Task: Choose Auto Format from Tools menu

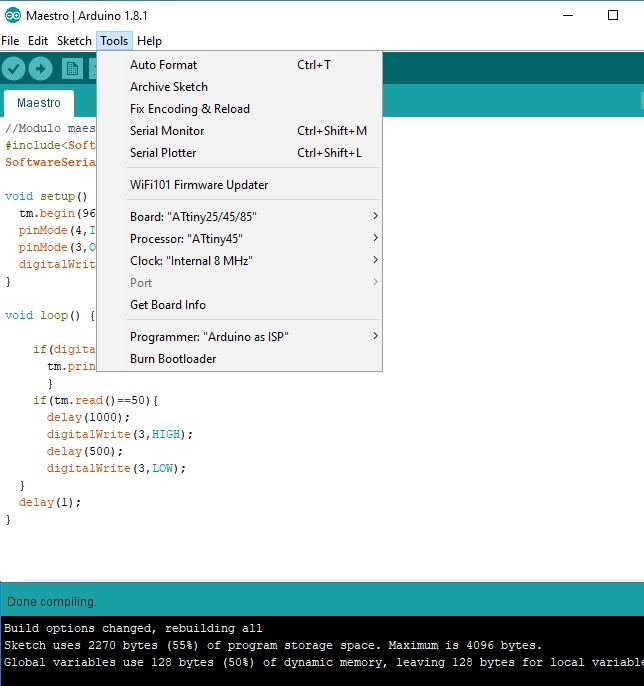Action: (239, 65)
